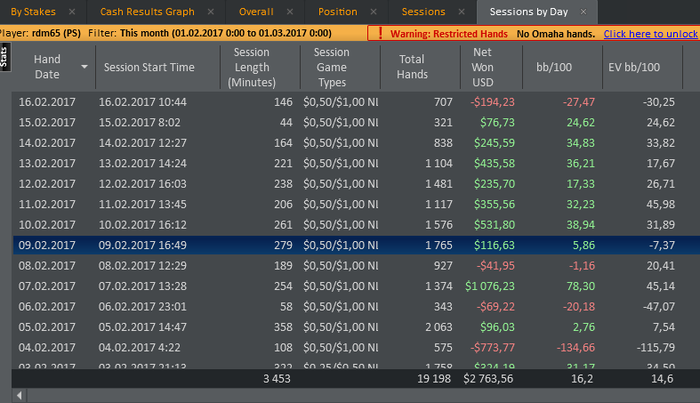Open the Position tab
This screenshot has width=700, height=403.
pos(337,12)
